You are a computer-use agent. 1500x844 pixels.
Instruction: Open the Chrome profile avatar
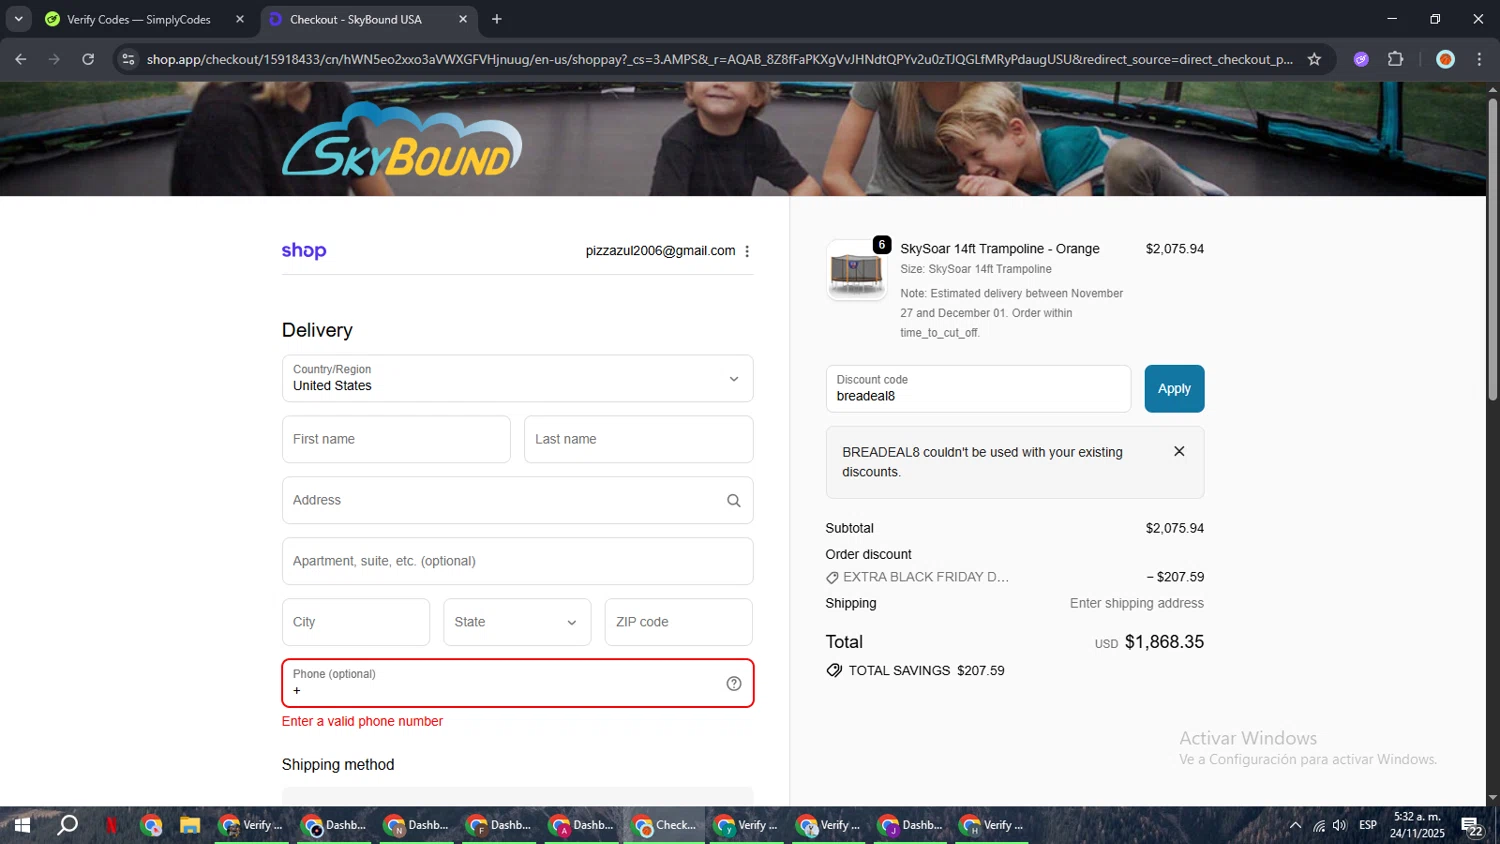[1445, 60]
